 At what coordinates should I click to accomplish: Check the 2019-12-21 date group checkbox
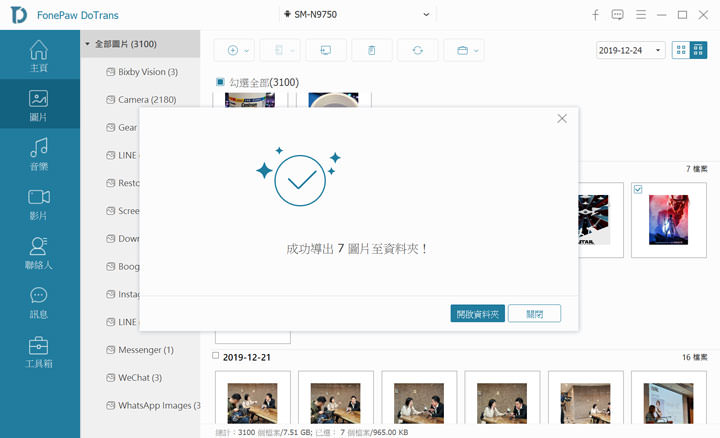click(x=216, y=355)
